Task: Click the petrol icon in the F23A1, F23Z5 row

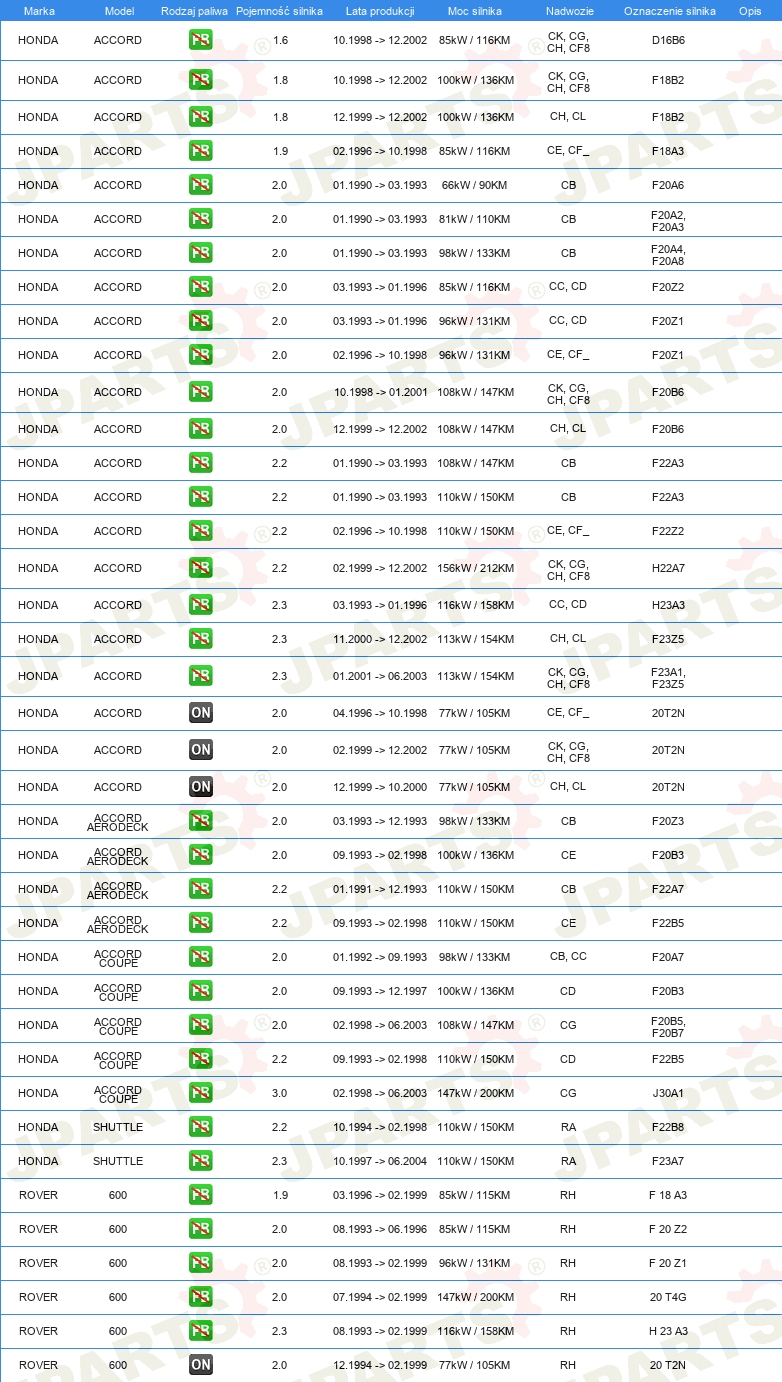Action: click(x=201, y=676)
